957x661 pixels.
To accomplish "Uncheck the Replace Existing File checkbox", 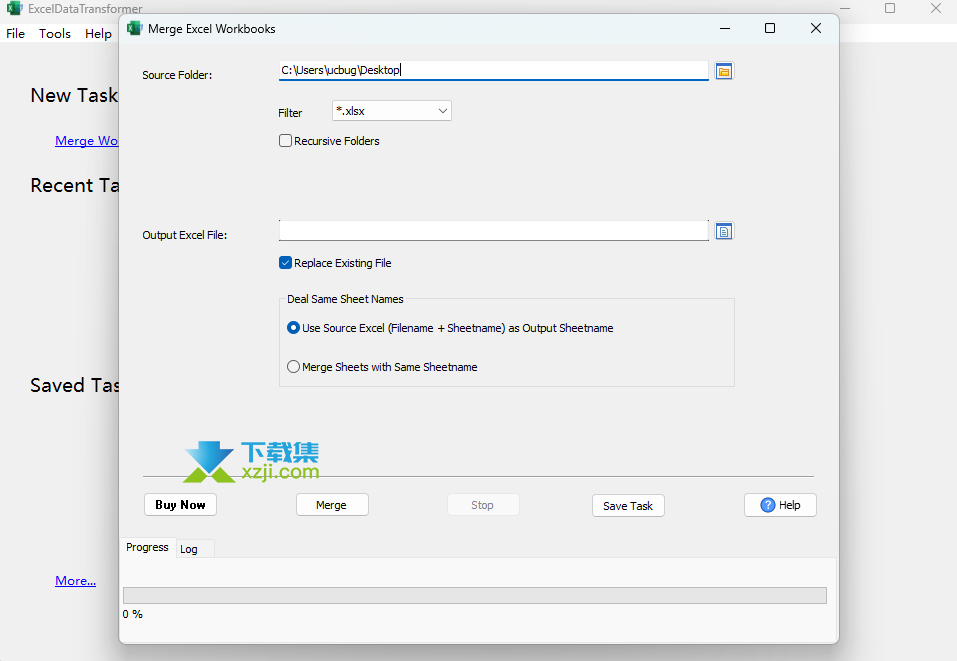I will pyautogui.click(x=286, y=263).
